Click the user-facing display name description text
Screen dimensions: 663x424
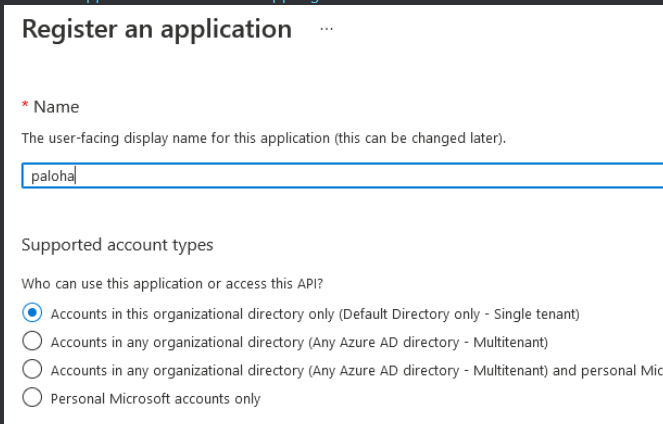[x=200, y=138]
